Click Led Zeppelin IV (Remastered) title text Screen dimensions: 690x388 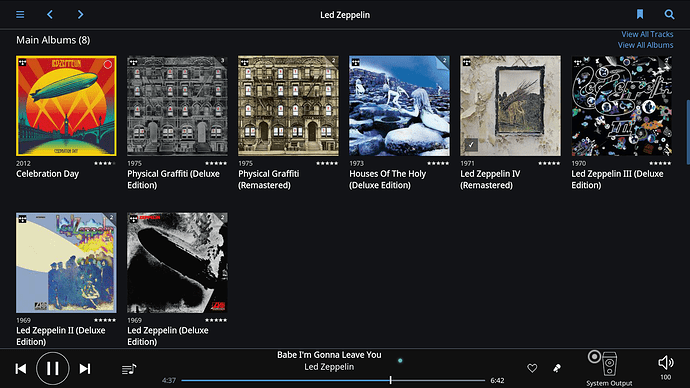(x=490, y=179)
